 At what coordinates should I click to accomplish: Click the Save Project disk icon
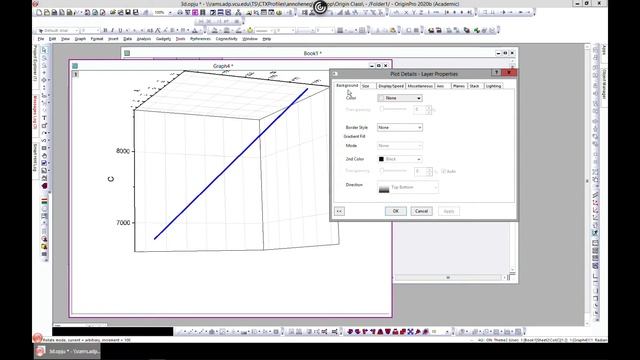click(x=128, y=13)
